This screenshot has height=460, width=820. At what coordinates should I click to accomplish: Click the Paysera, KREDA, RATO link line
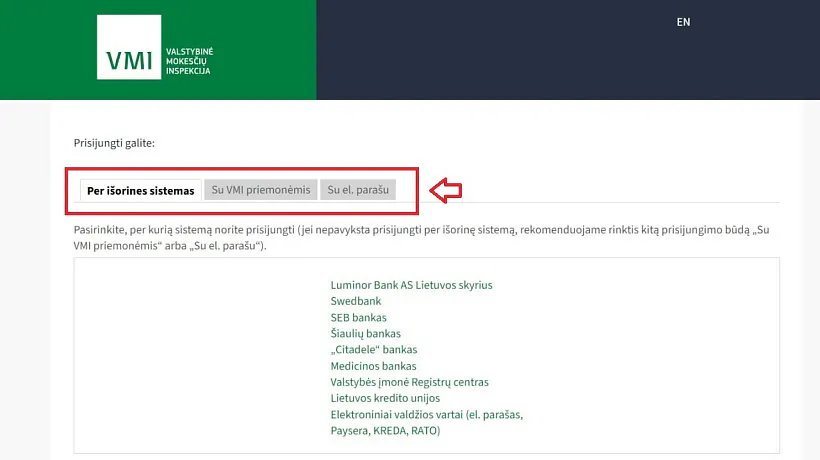pos(385,431)
